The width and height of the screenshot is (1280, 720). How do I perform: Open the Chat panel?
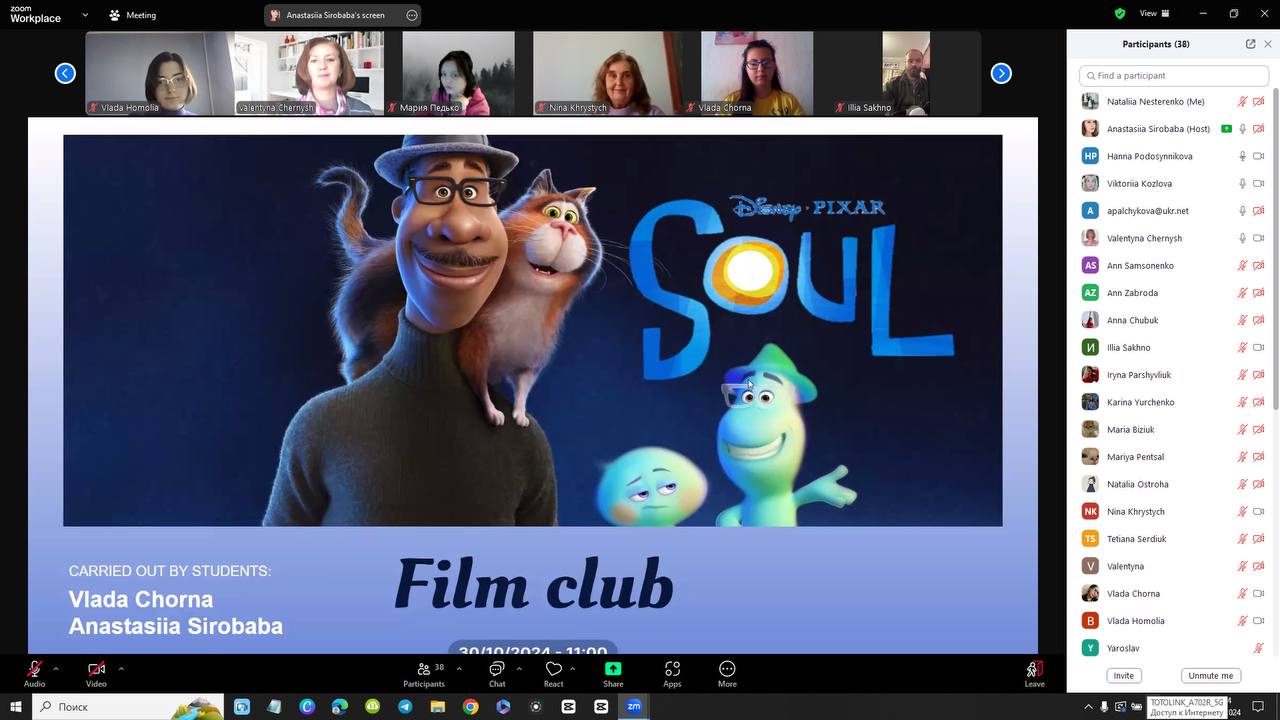click(497, 670)
